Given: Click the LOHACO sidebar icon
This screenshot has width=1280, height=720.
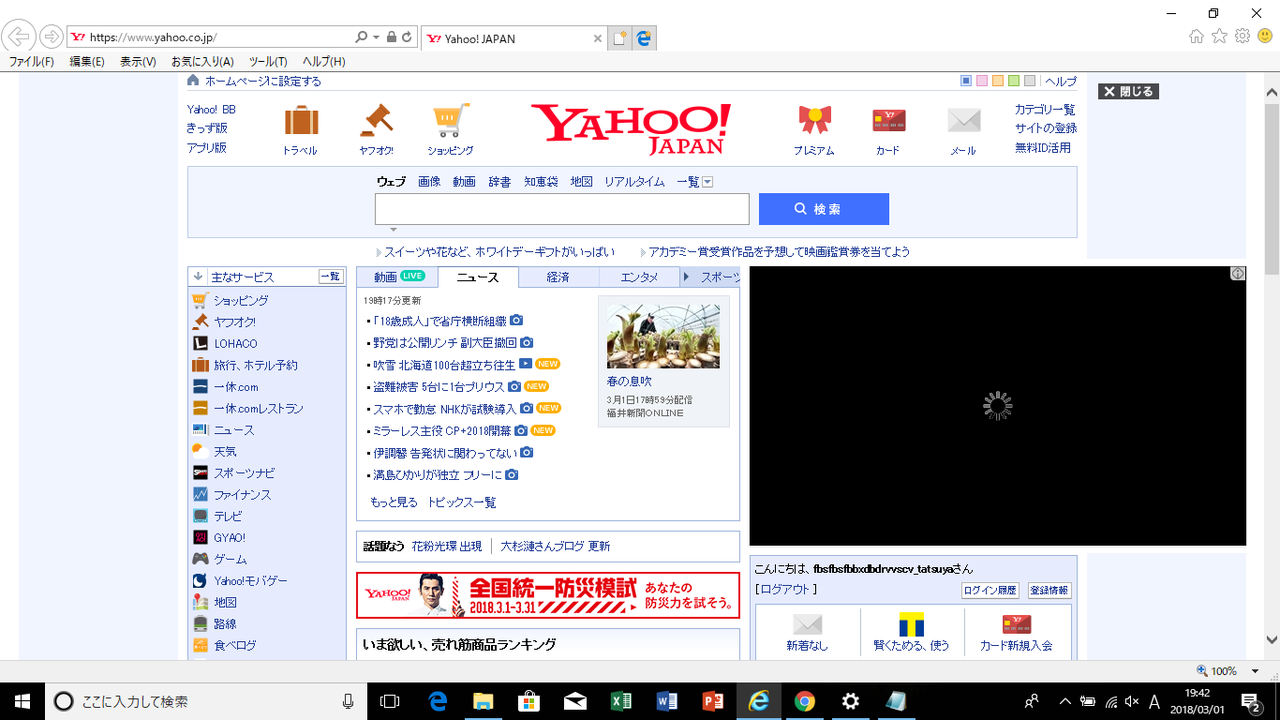Looking at the screenshot, I should pyautogui.click(x=200, y=343).
